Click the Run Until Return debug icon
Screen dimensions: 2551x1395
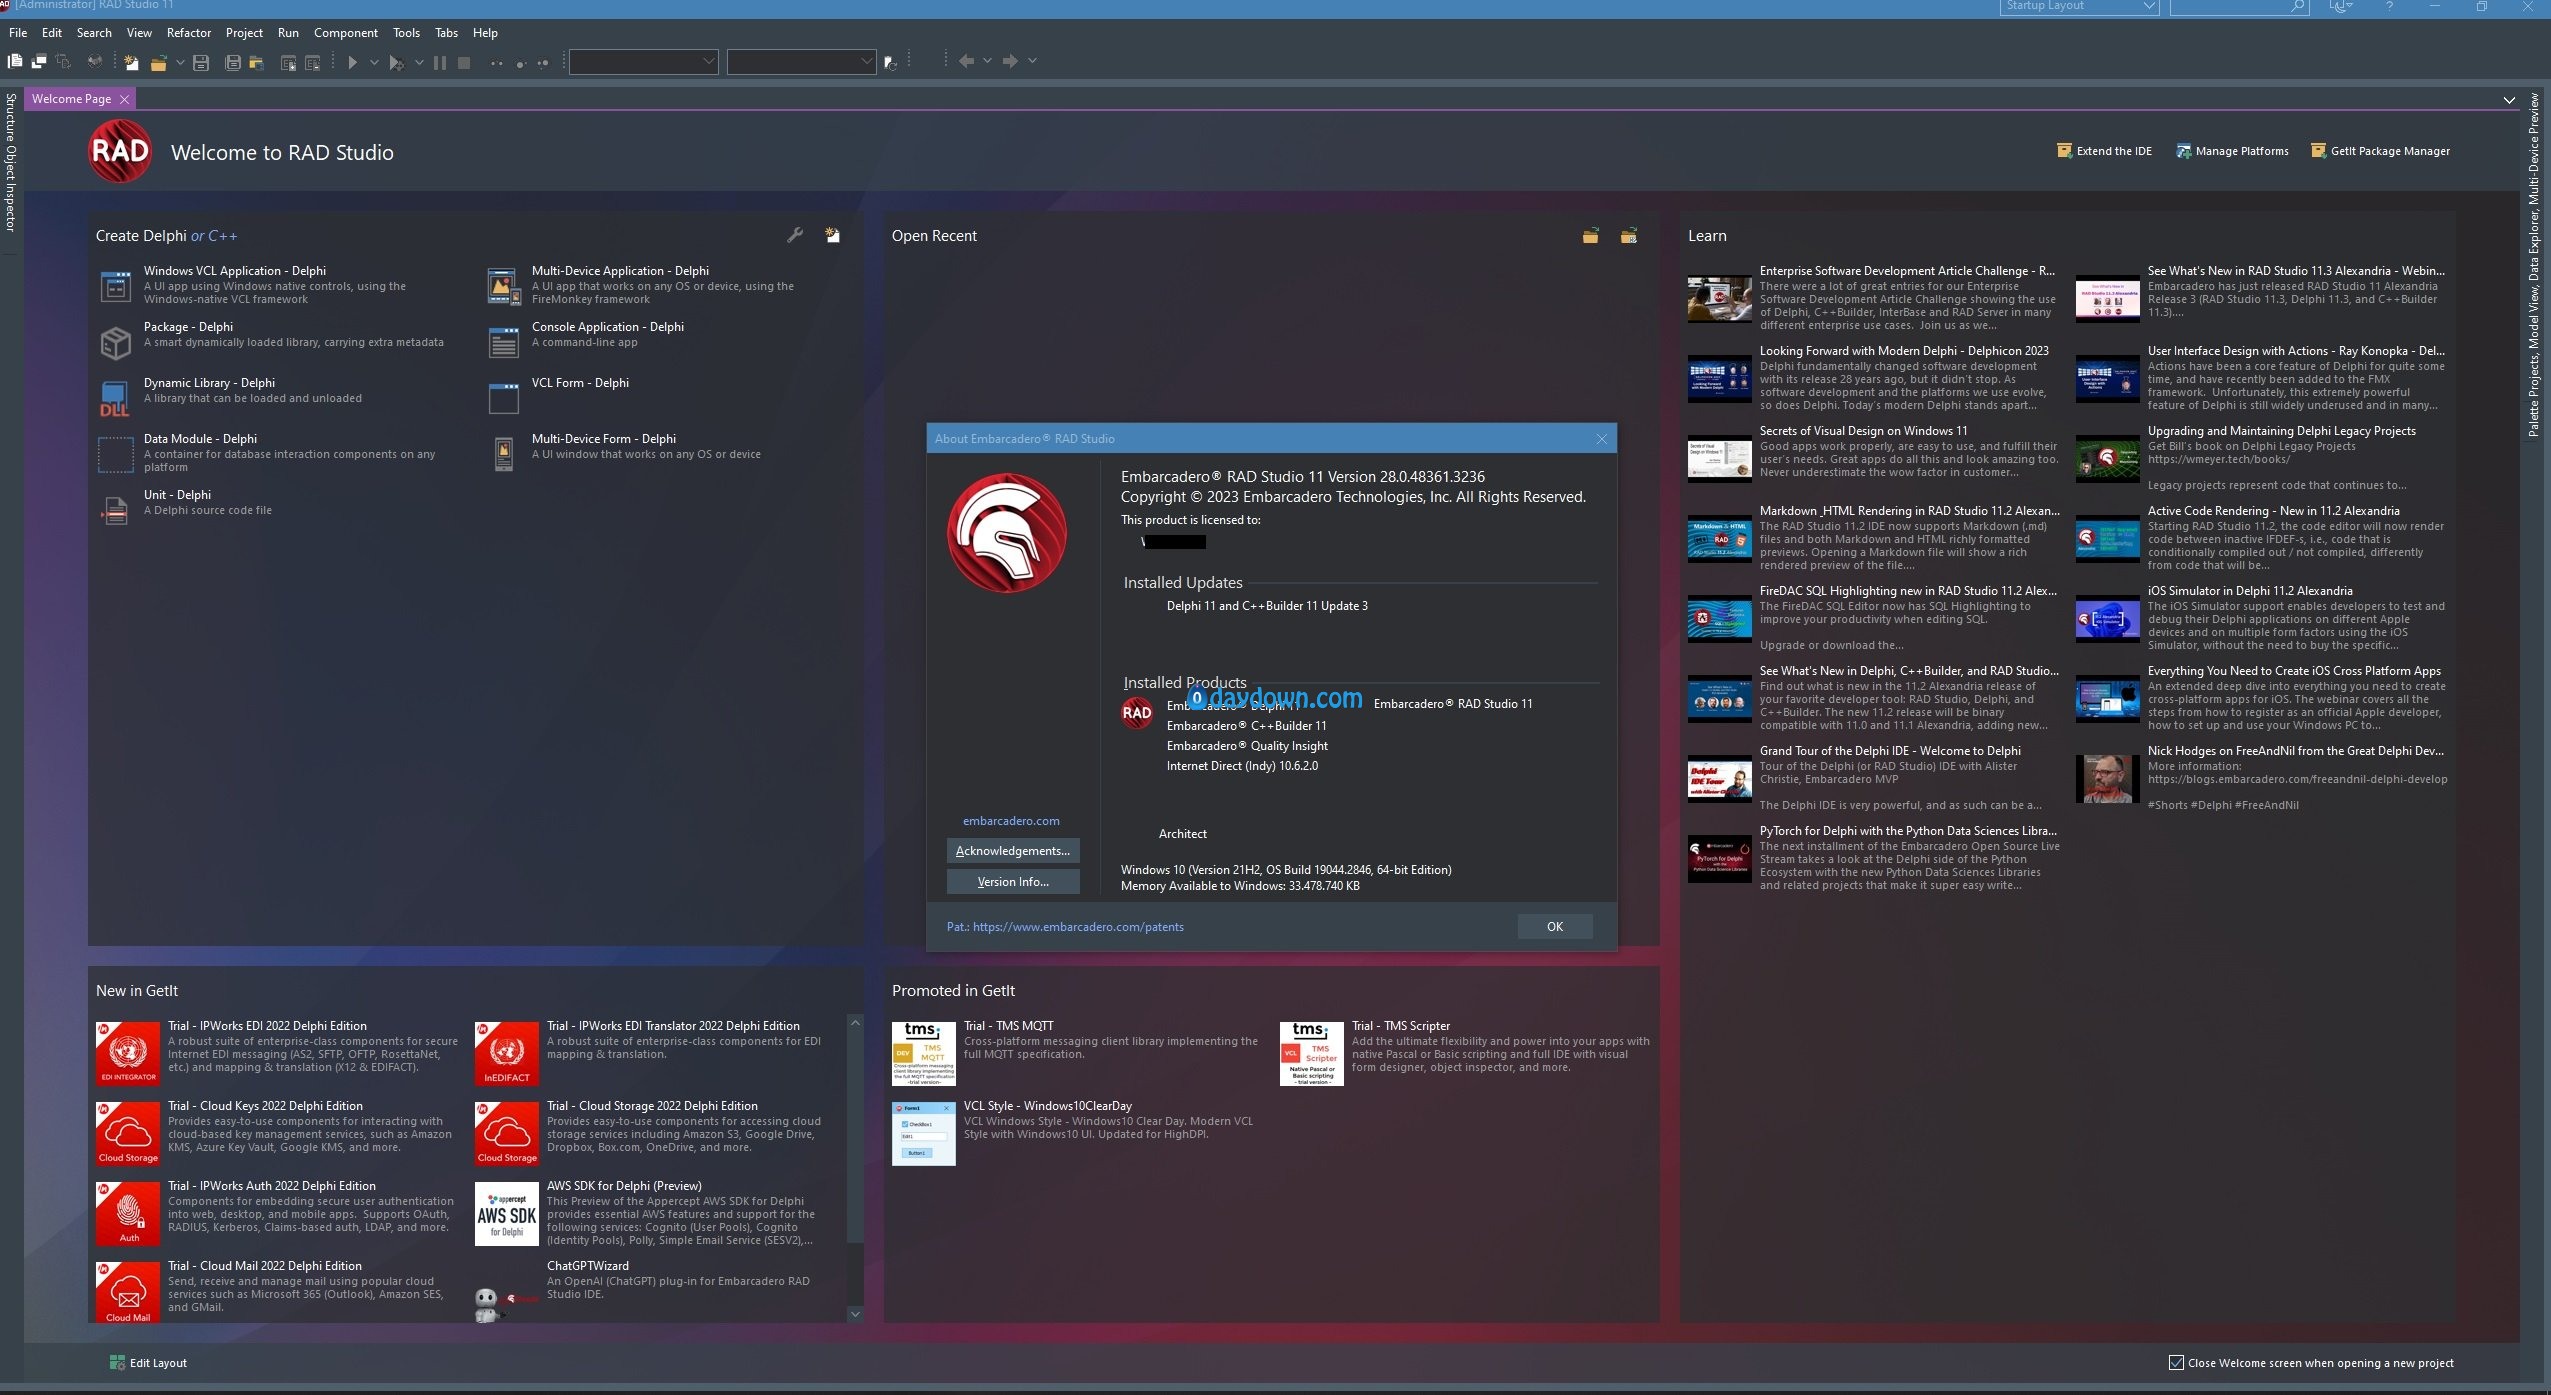pyautogui.click(x=543, y=62)
